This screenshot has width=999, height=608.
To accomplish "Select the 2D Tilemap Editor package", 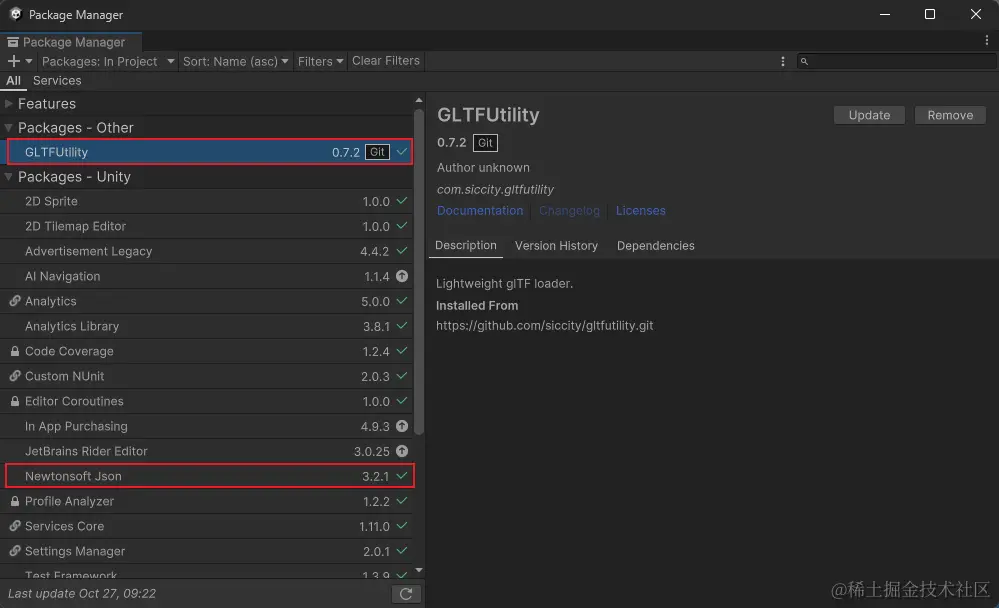I will tap(206, 226).
